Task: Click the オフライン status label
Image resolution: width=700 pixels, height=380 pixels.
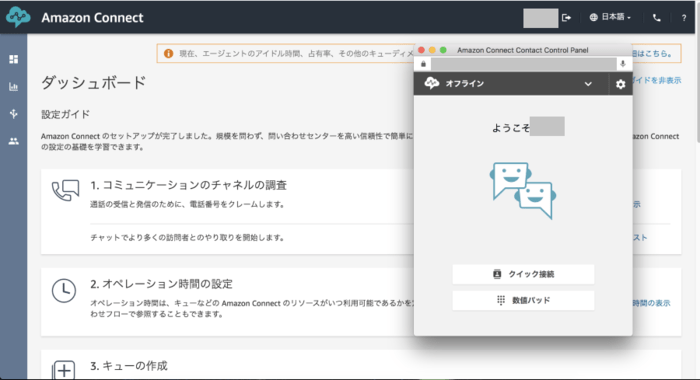Action: pyautogui.click(x=464, y=84)
